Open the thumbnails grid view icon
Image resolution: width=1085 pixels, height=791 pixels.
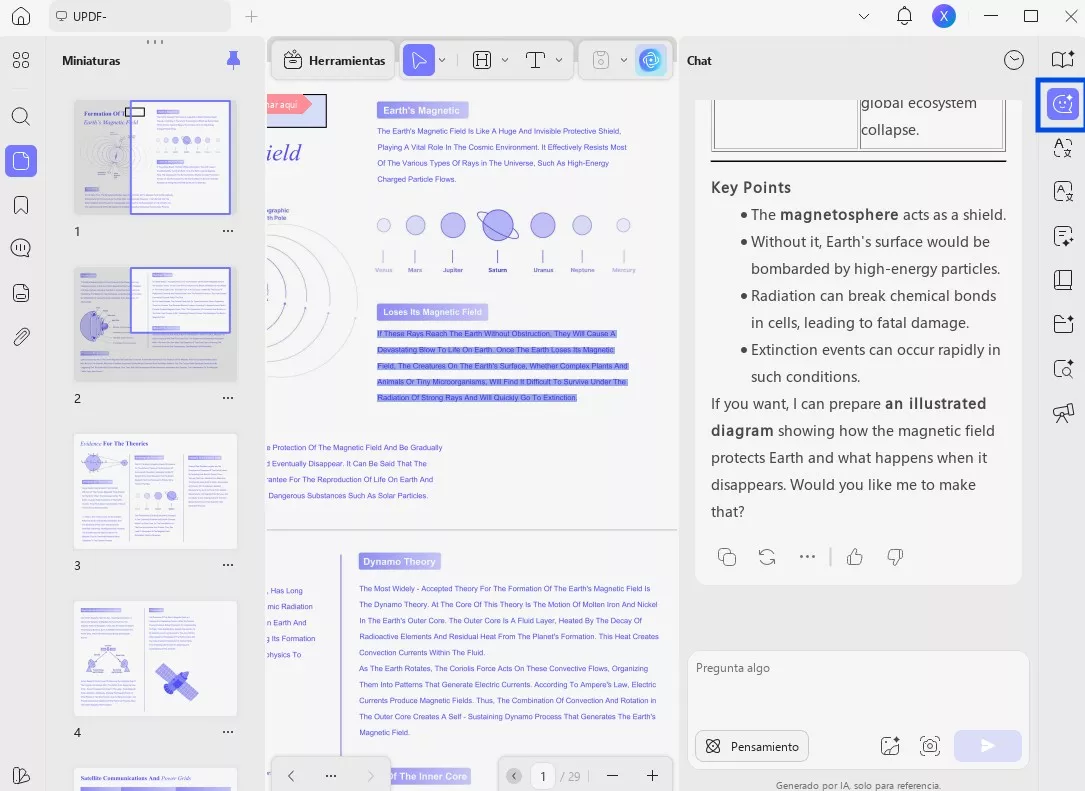point(21,60)
